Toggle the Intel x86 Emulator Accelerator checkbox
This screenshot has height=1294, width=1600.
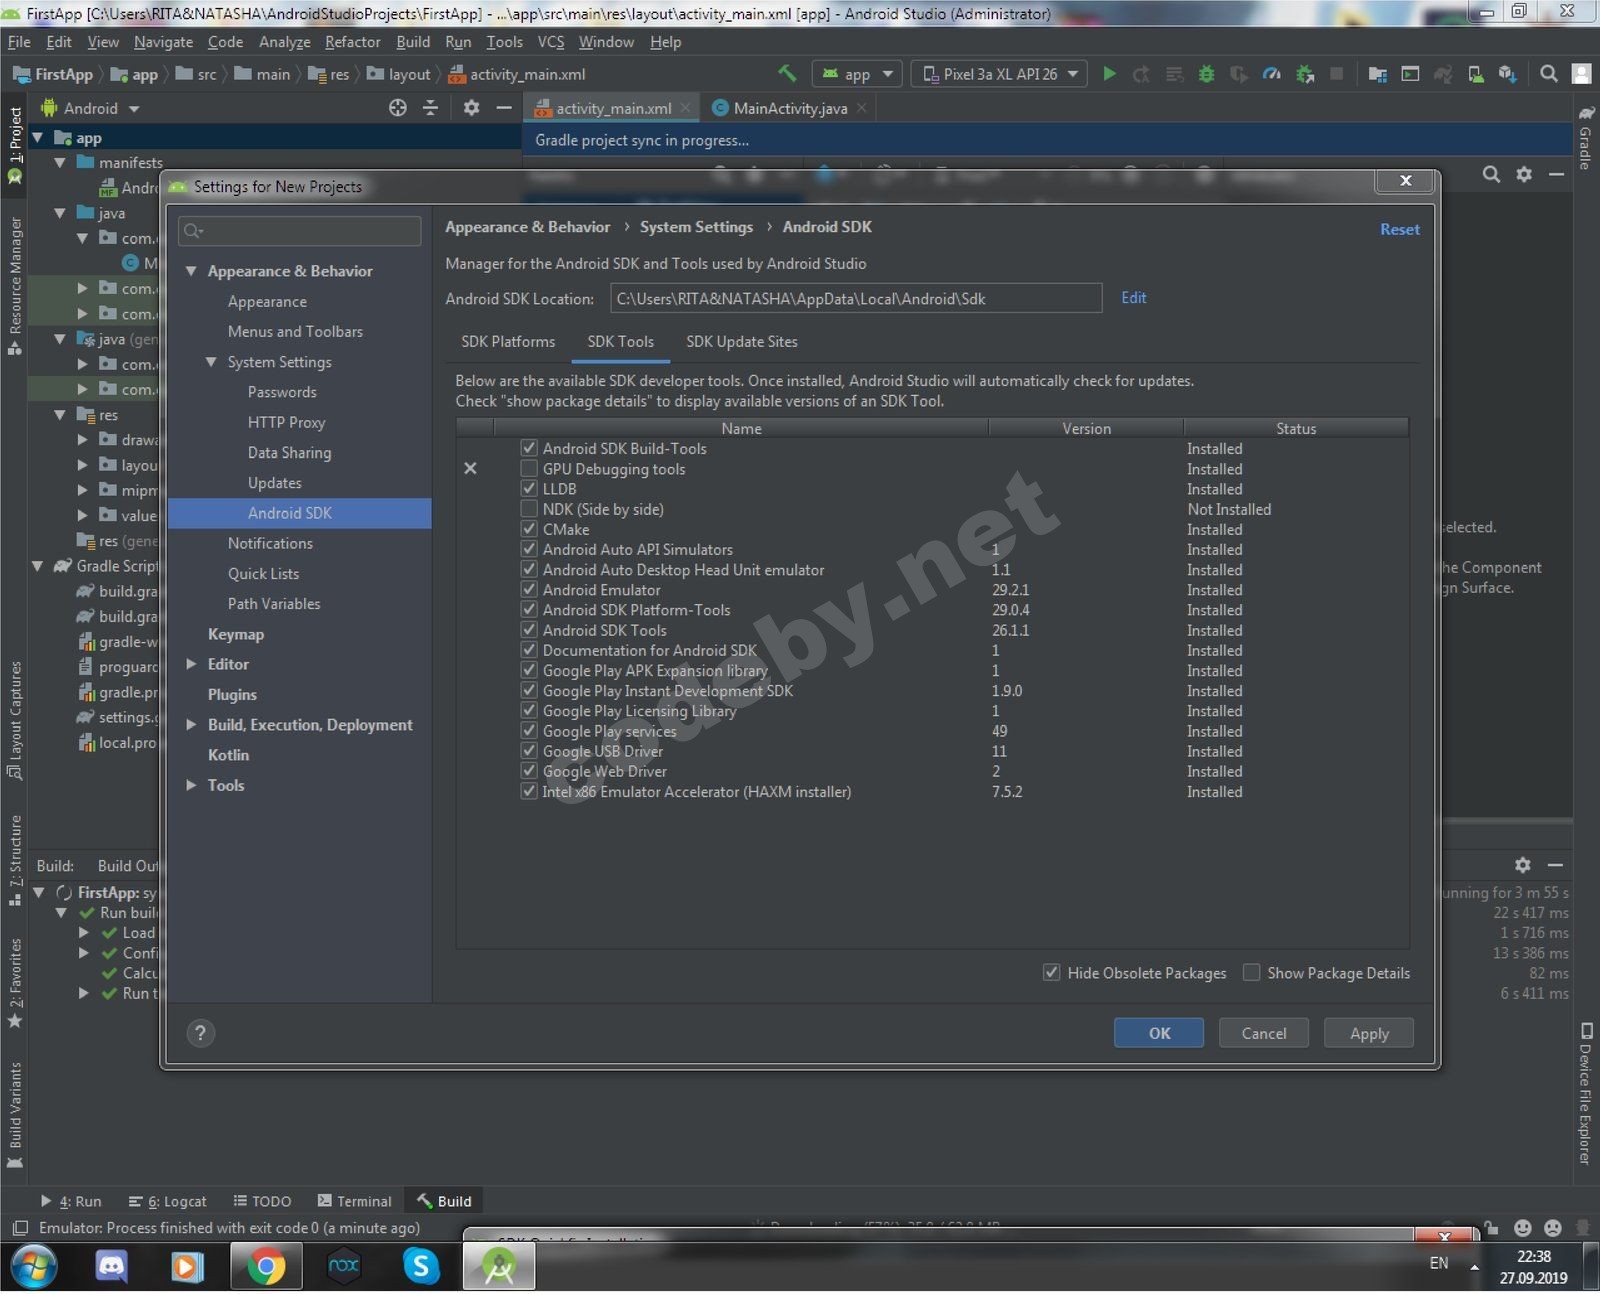coord(529,791)
